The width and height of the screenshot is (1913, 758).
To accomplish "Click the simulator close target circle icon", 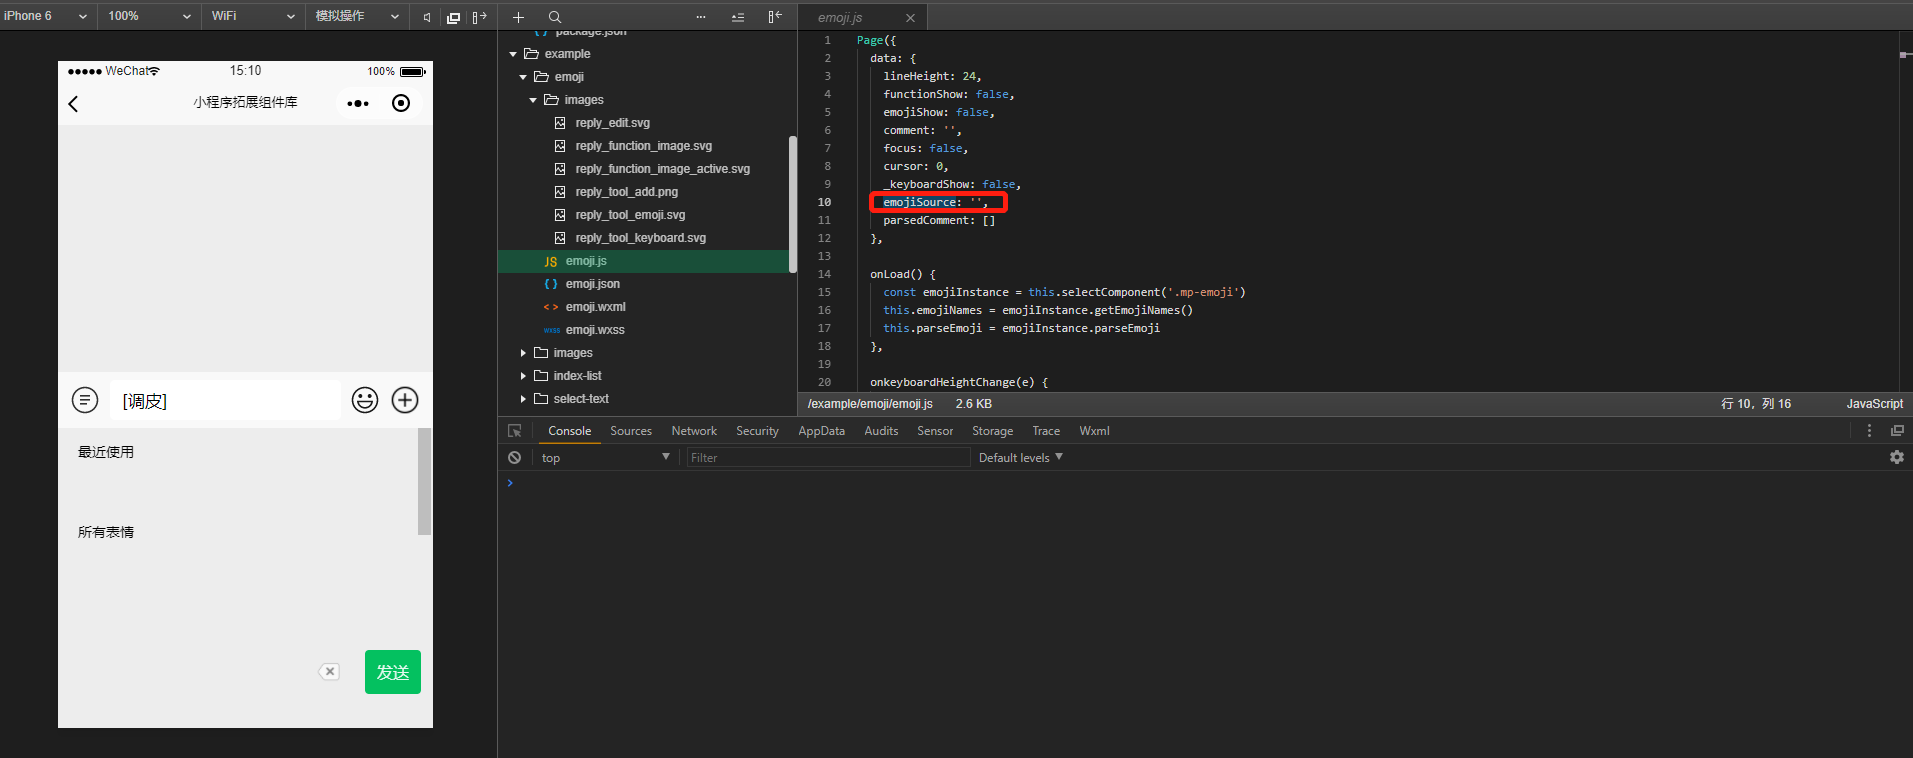I will click(401, 103).
